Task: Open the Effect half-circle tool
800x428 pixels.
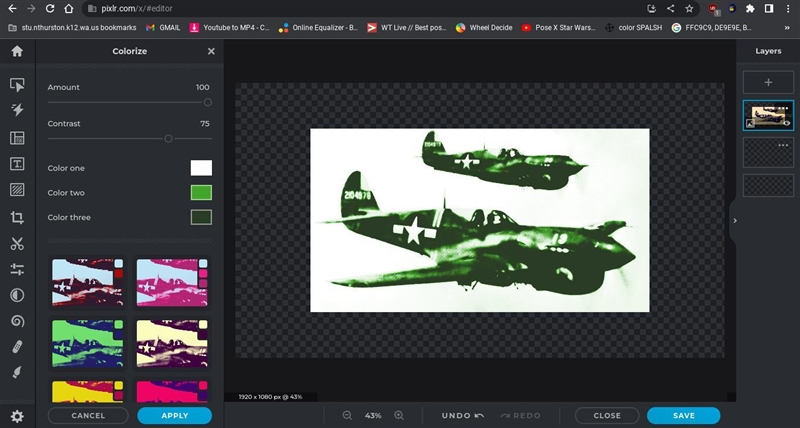Action: 17,295
